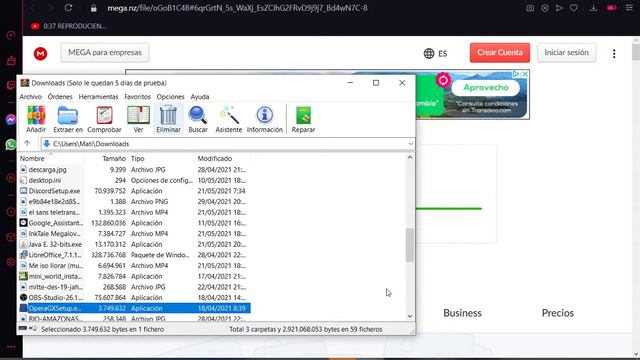Click the Business link on MEGA page
Viewport: 640px width, 360px height.
(462, 313)
